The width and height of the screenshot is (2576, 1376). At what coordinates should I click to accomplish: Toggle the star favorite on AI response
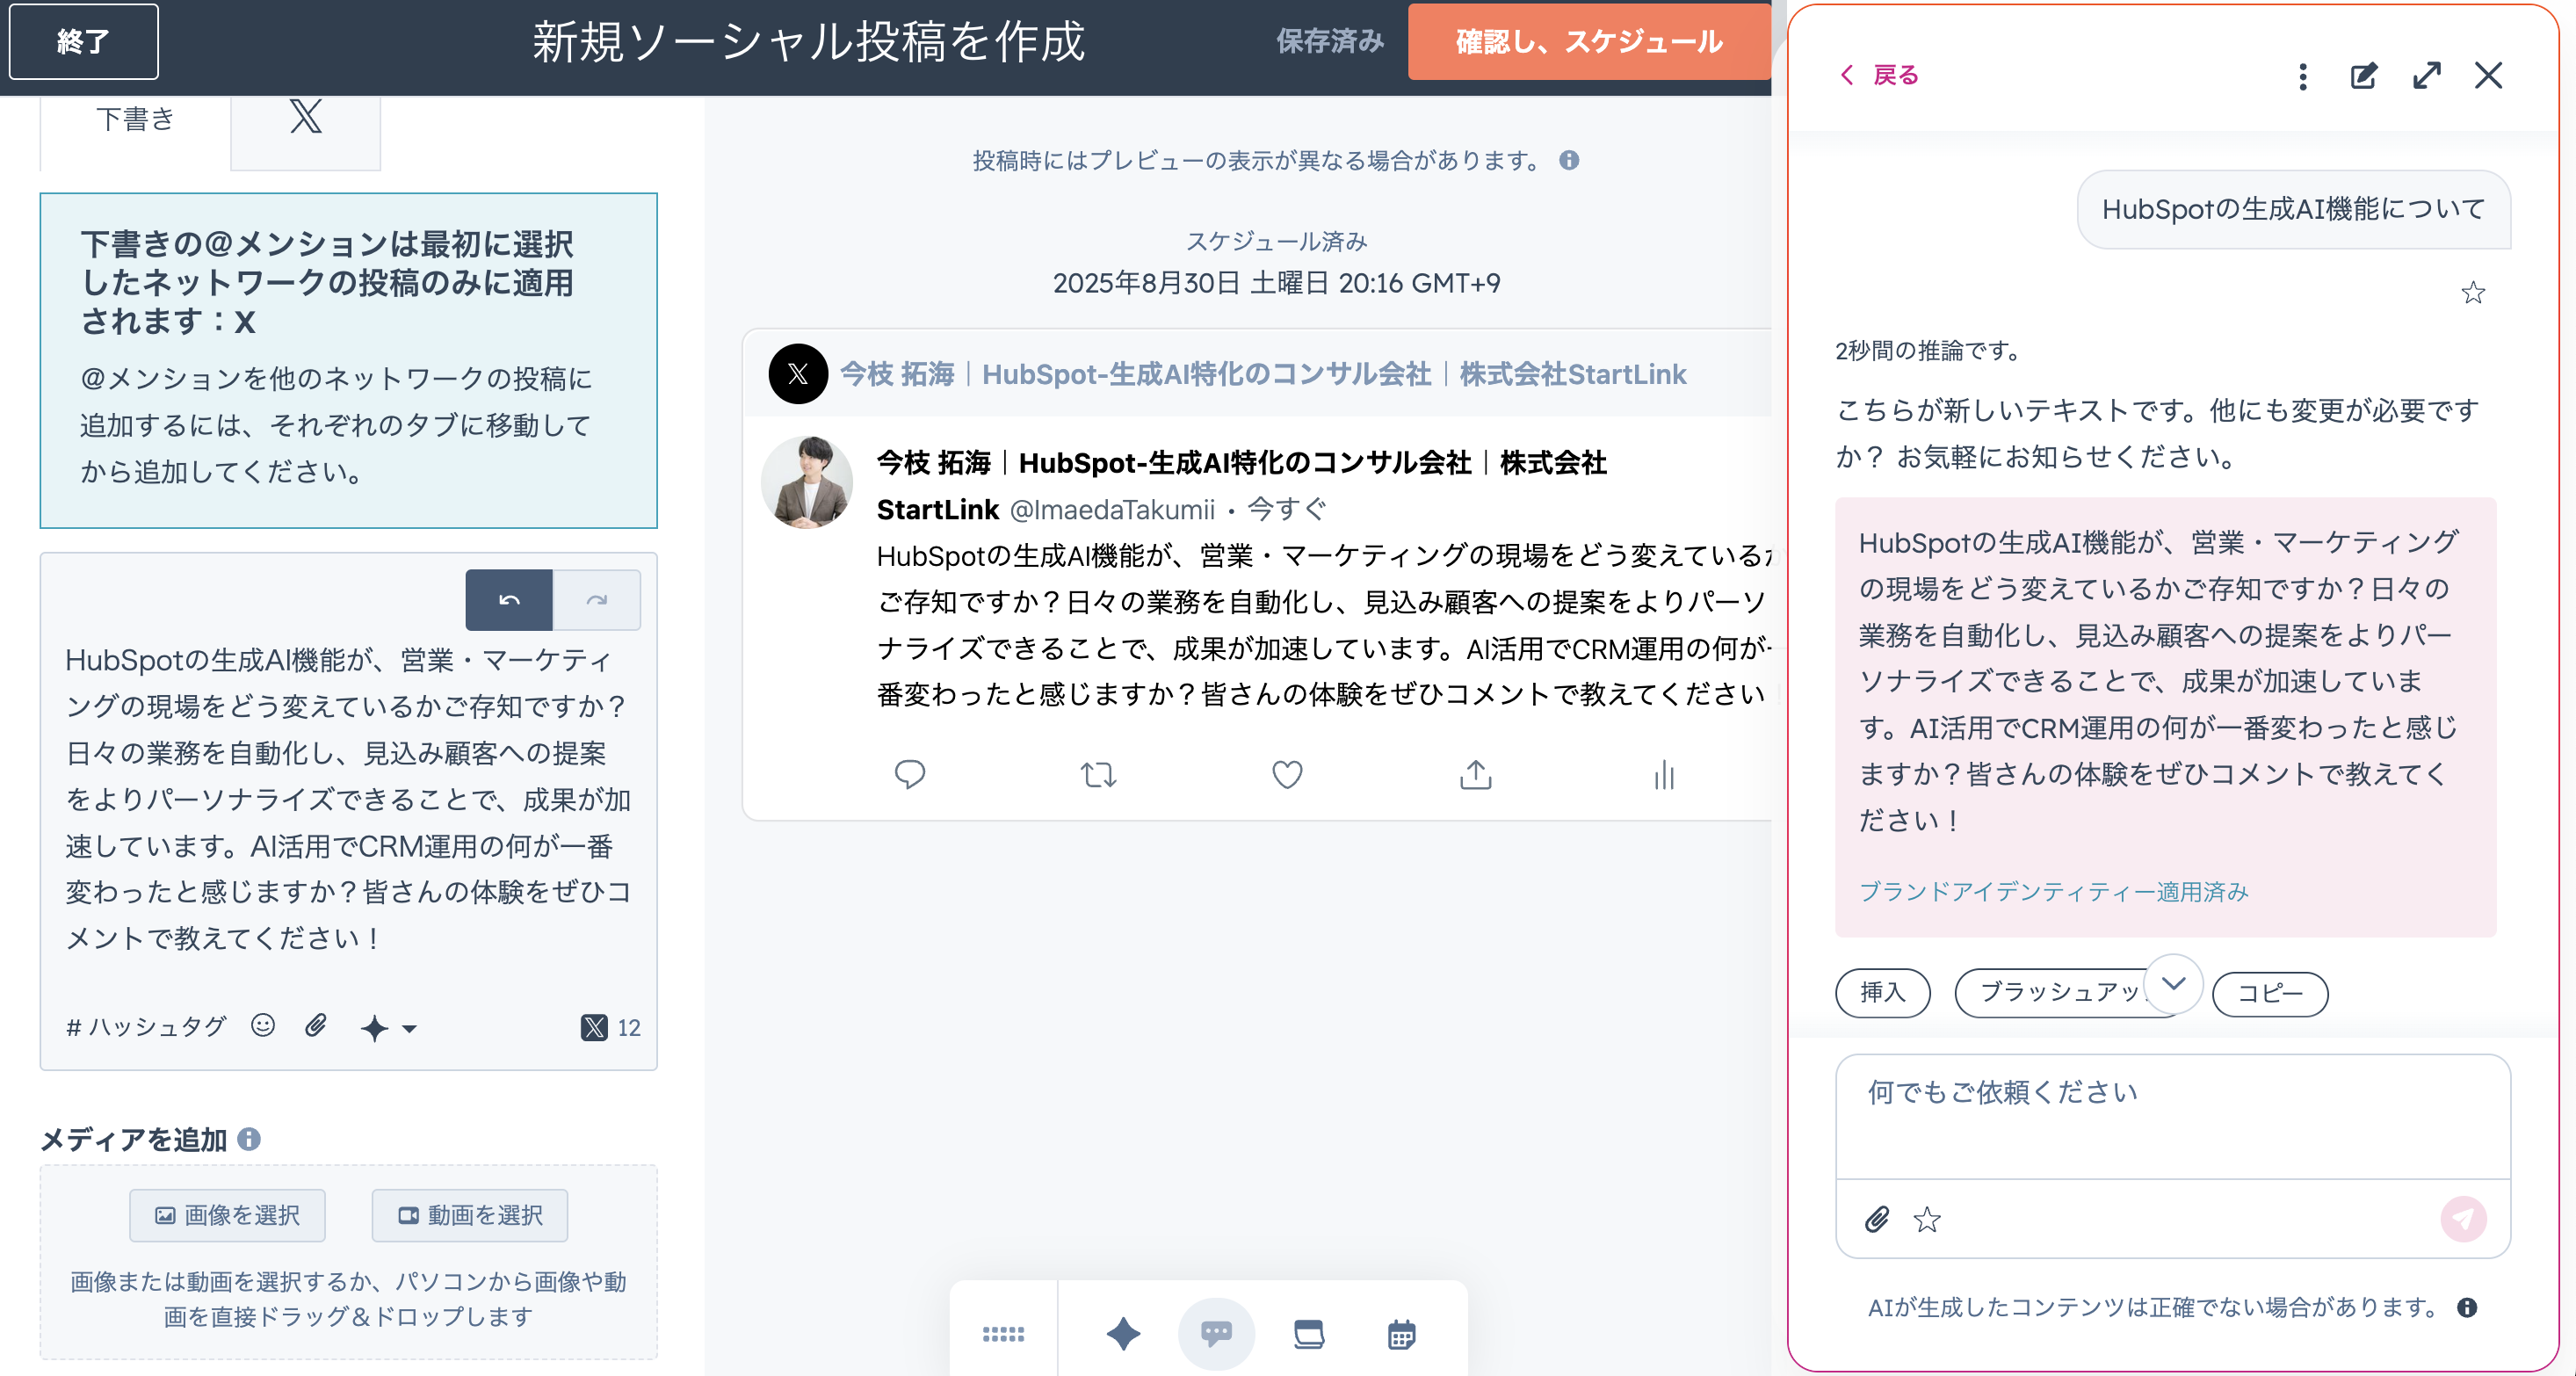[2472, 293]
